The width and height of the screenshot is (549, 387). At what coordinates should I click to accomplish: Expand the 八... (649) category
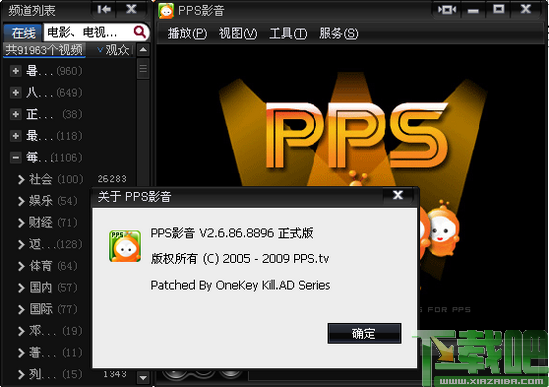(x=15, y=93)
